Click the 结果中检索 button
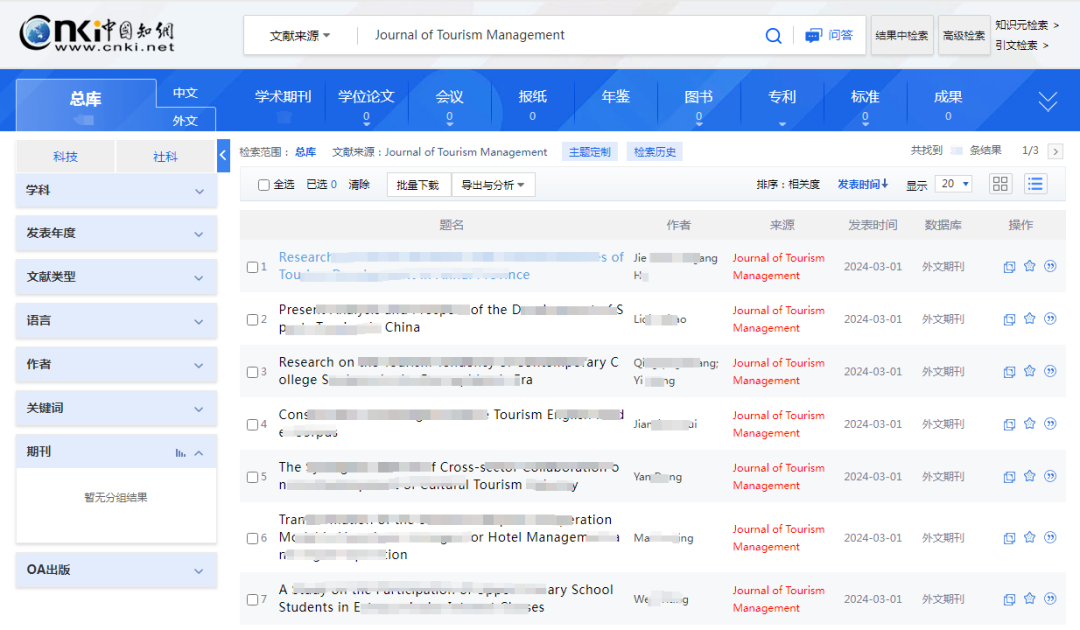This screenshot has height=630, width=1080. tap(902, 36)
